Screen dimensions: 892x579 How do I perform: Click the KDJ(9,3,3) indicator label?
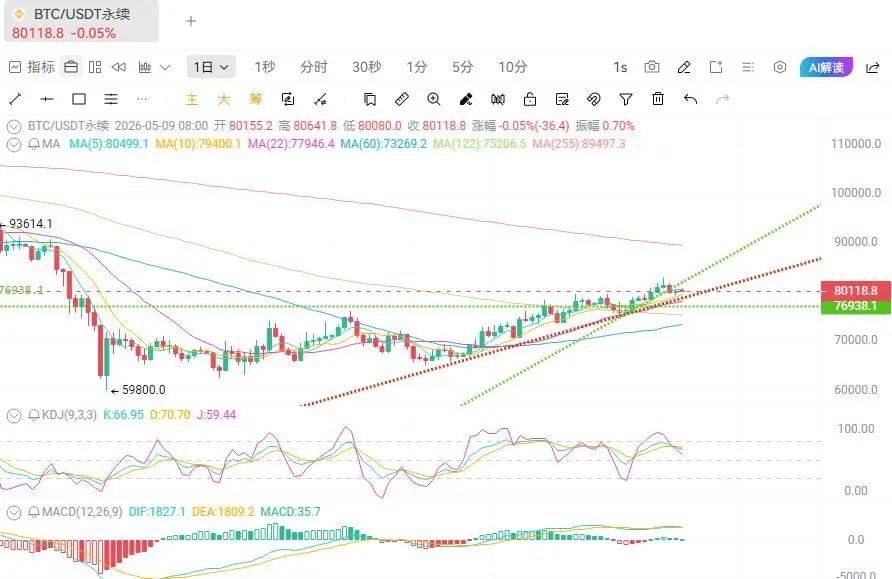point(69,415)
